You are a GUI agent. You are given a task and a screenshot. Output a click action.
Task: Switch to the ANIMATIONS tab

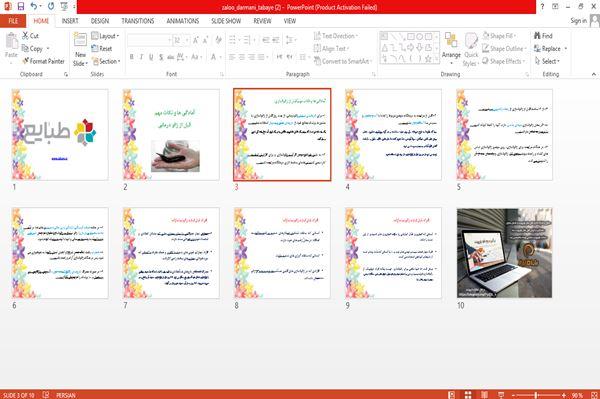(183, 21)
